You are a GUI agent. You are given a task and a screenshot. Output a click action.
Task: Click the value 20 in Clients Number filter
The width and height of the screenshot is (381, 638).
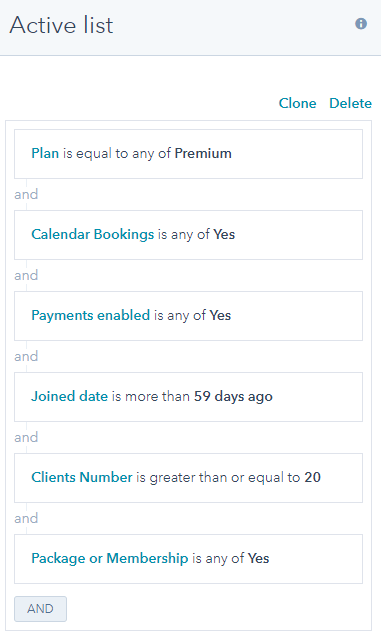point(312,477)
